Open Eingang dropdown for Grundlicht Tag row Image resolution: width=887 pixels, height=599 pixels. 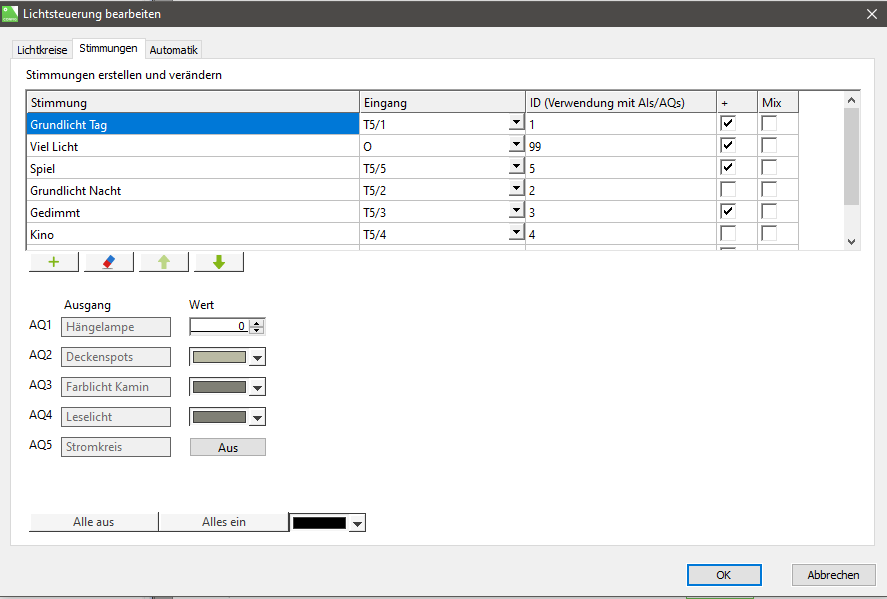coord(516,124)
